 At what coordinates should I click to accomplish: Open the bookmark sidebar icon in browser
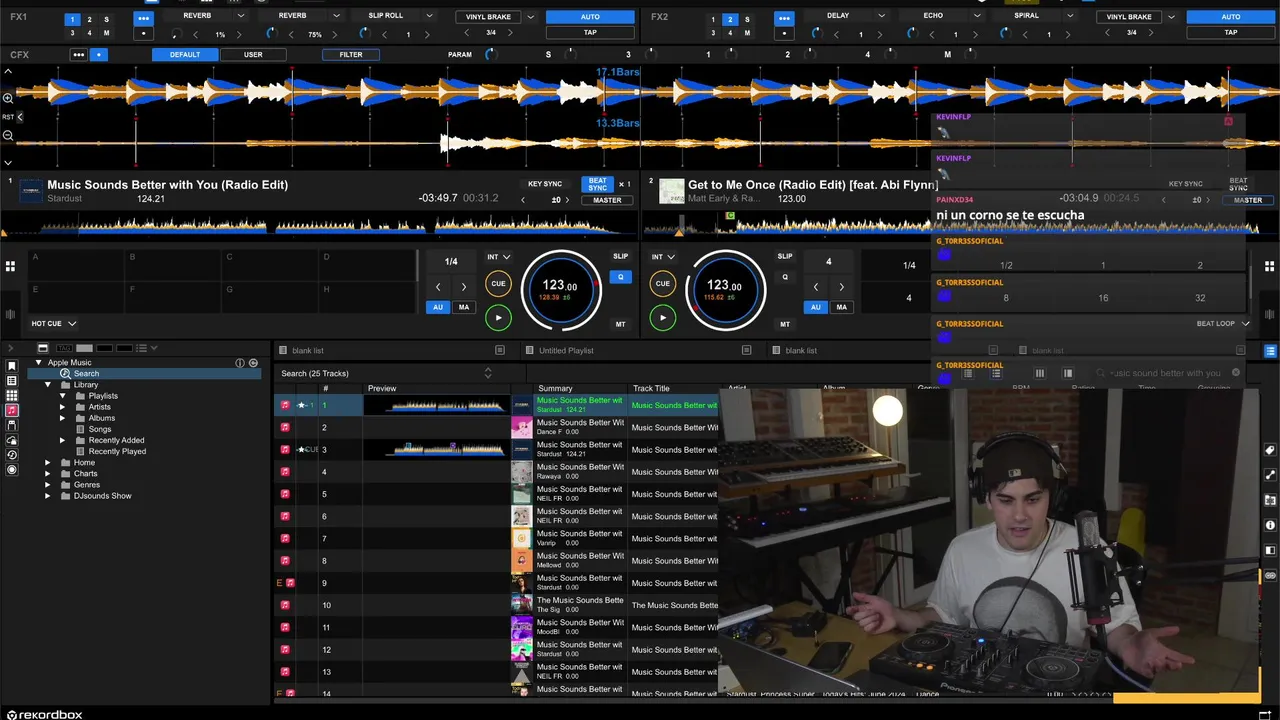point(11,366)
